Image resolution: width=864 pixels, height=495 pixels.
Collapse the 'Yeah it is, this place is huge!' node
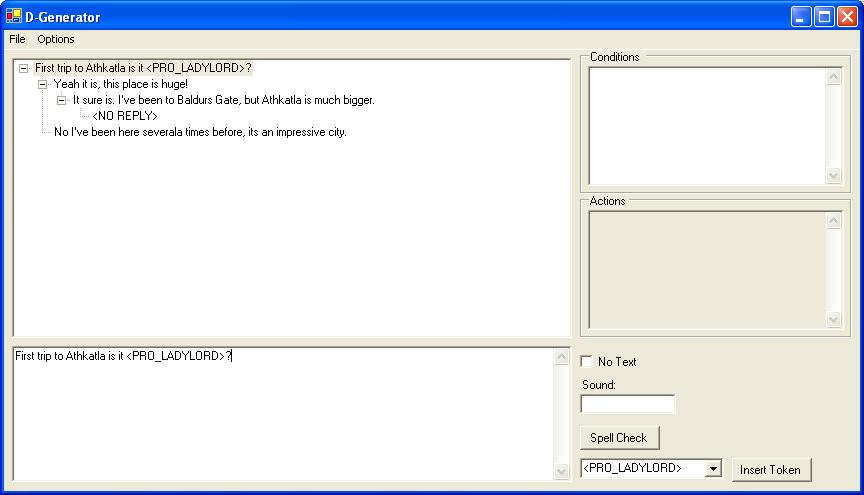click(42, 84)
